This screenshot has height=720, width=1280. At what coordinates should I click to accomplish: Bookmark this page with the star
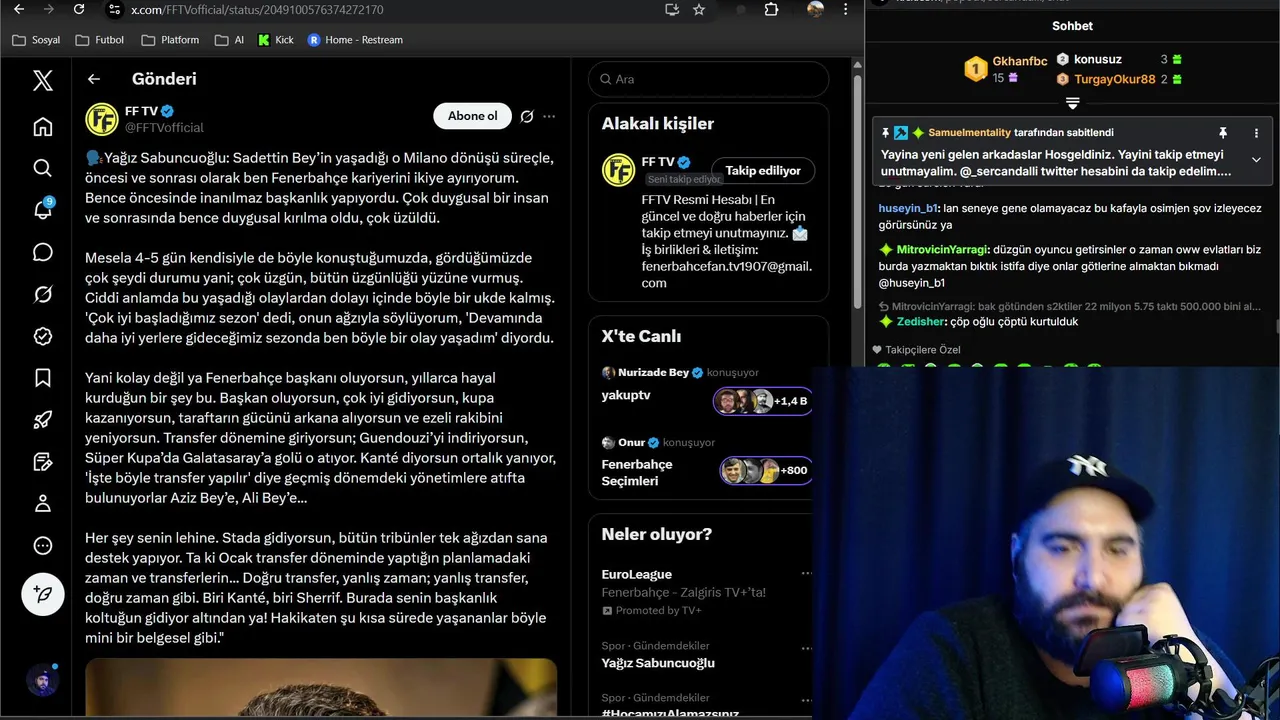pyautogui.click(x=699, y=10)
